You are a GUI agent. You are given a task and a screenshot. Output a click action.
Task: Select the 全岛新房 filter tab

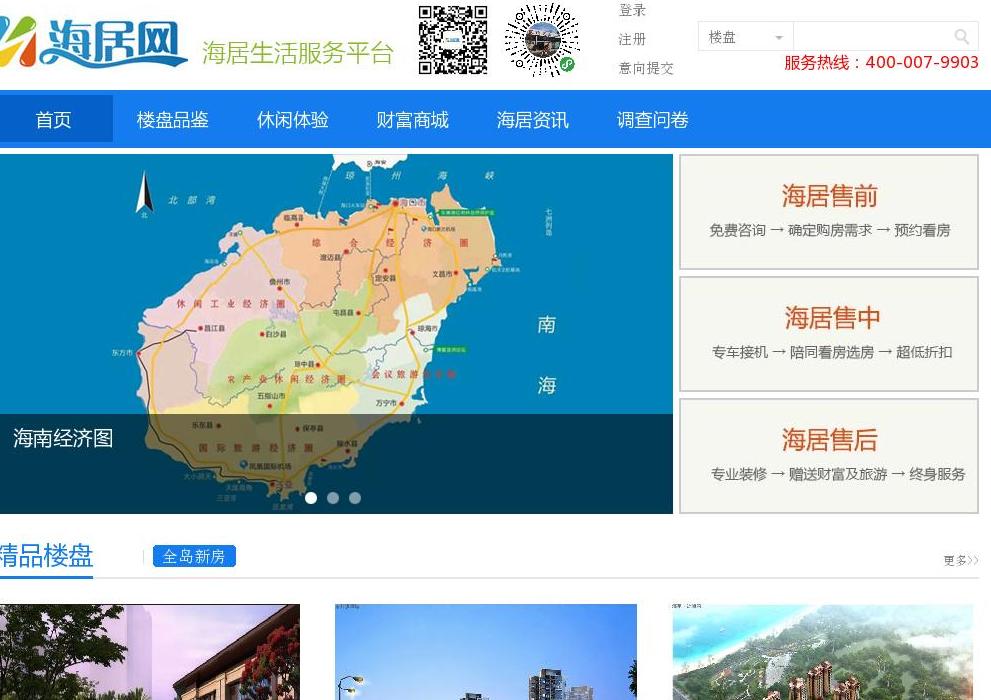pos(194,556)
